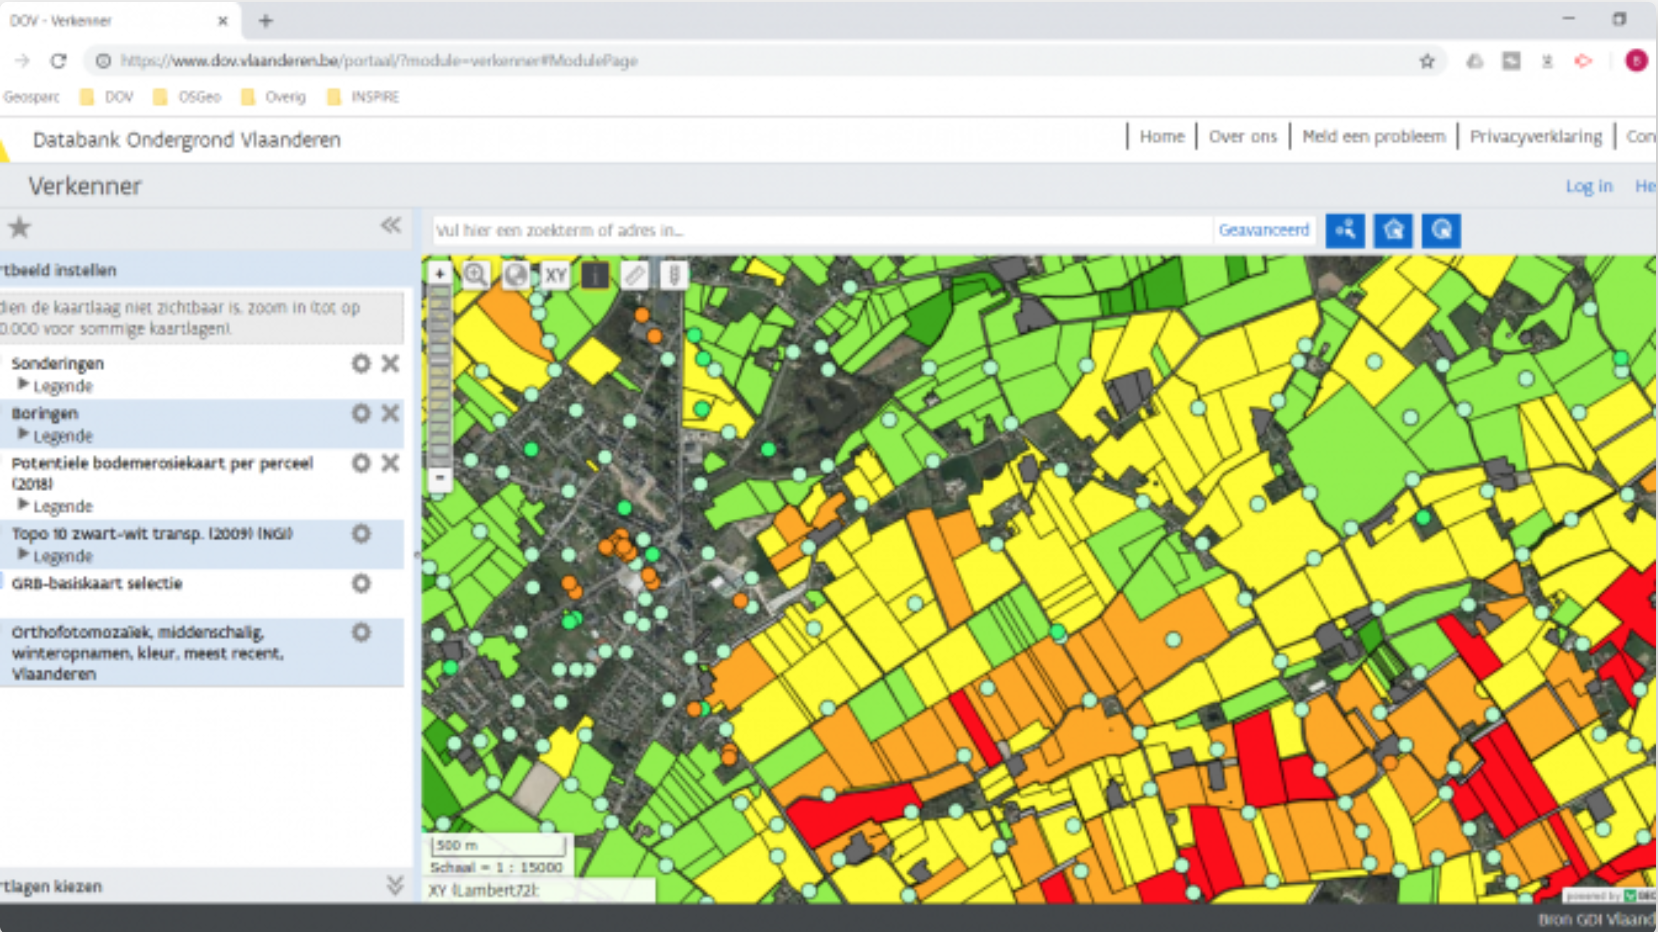Click the map zoom level slider bar
This screenshot has width=1658, height=932.
click(x=439, y=376)
